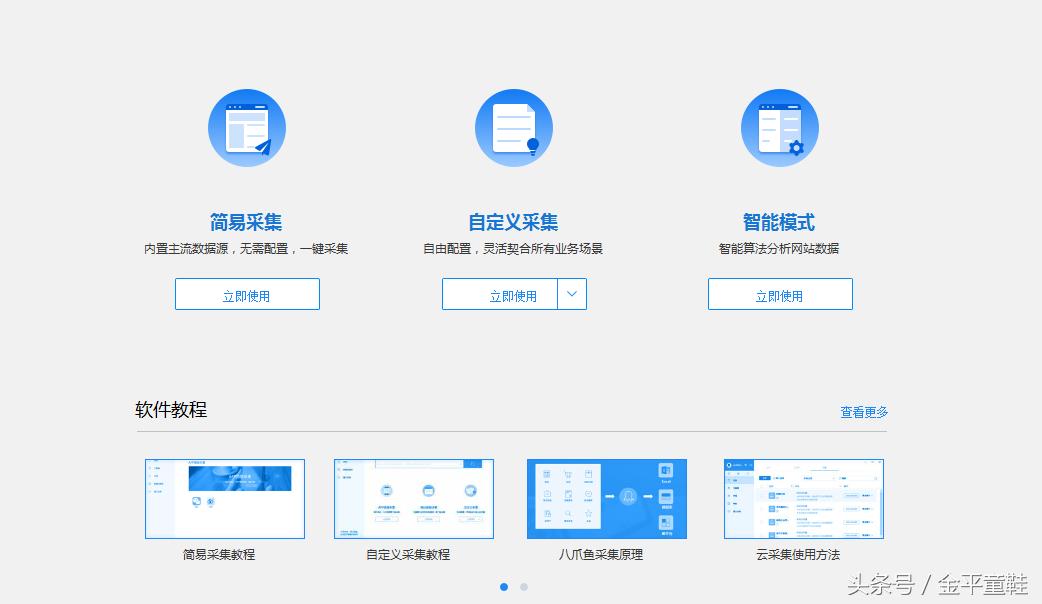Click the 软件教程 section heading
Viewport: 1042px width, 604px height.
[x=169, y=409]
